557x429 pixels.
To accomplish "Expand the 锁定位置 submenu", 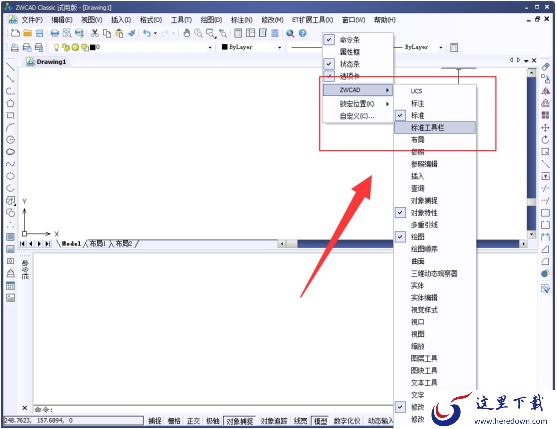I will tap(358, 104).
